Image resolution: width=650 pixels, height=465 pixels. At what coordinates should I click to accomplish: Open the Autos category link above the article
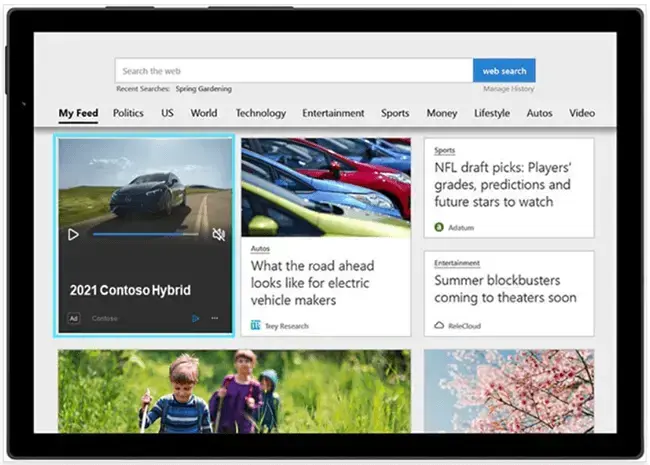tap(260, 249)
